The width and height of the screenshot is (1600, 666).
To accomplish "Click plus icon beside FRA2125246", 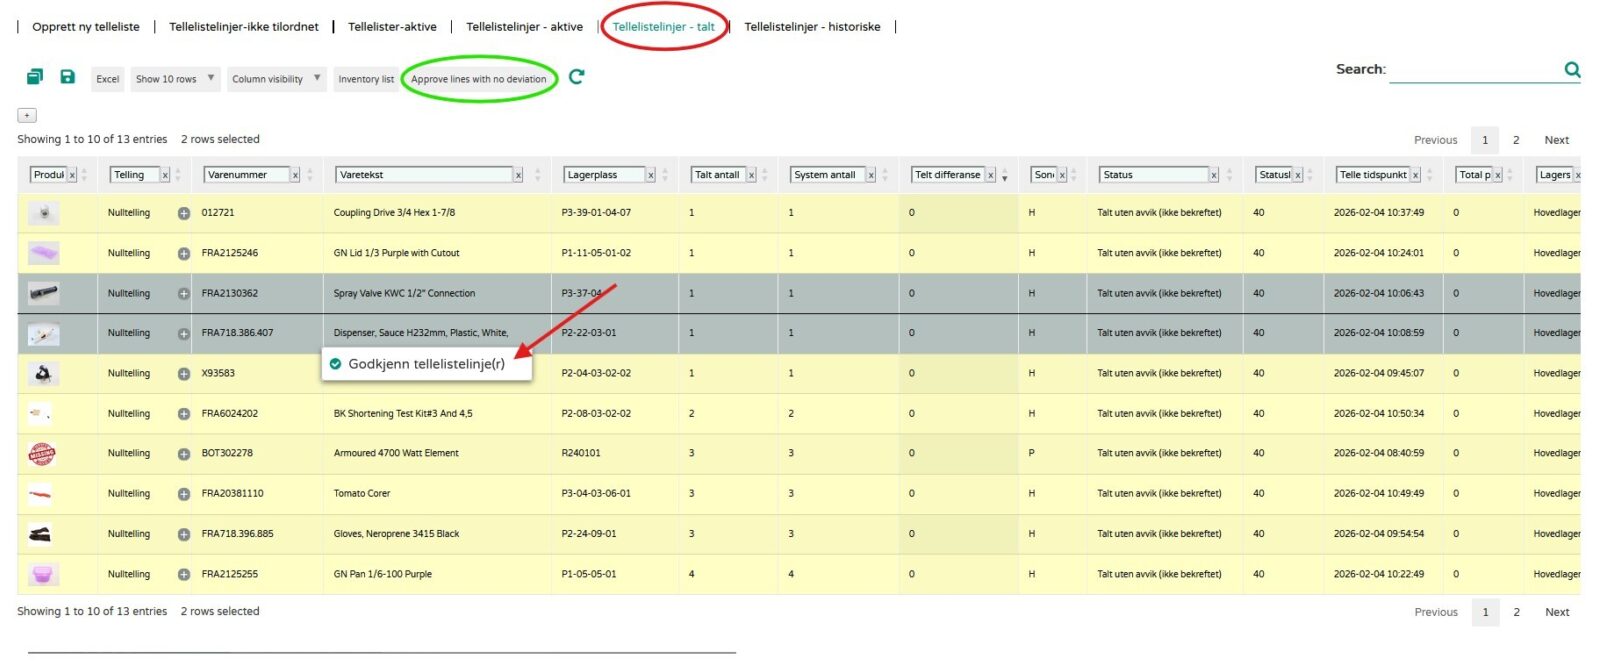I will pyautogui.click(x=184, y=254).
